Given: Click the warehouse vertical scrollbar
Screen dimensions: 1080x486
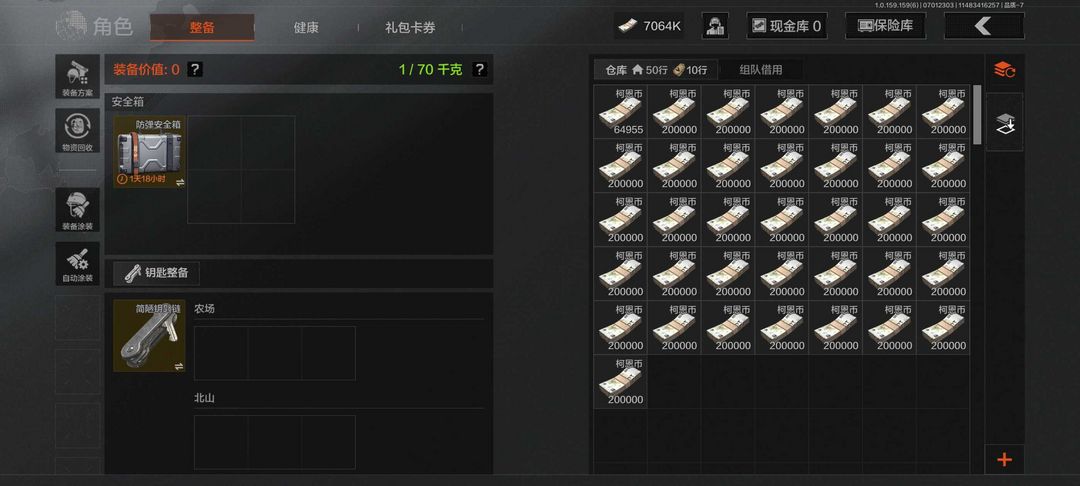Looking at the screenshot, I should coord(977,115).
